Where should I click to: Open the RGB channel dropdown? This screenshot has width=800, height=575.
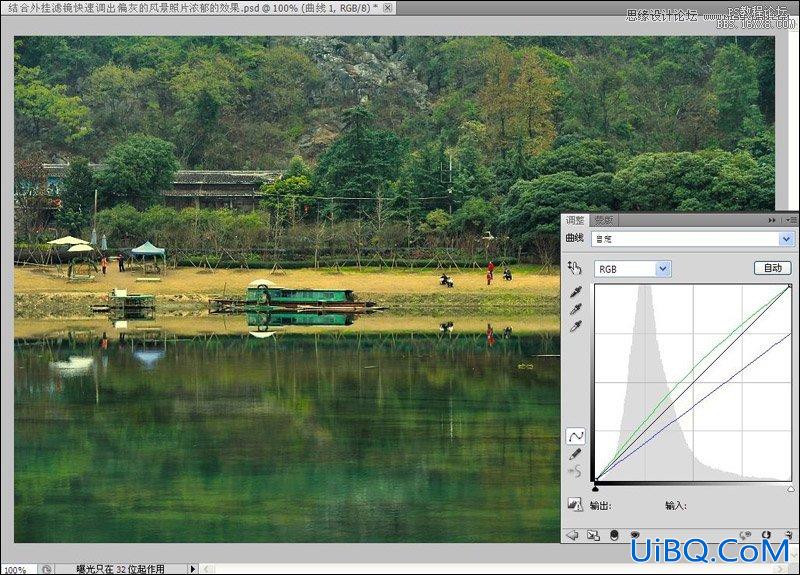633,269
